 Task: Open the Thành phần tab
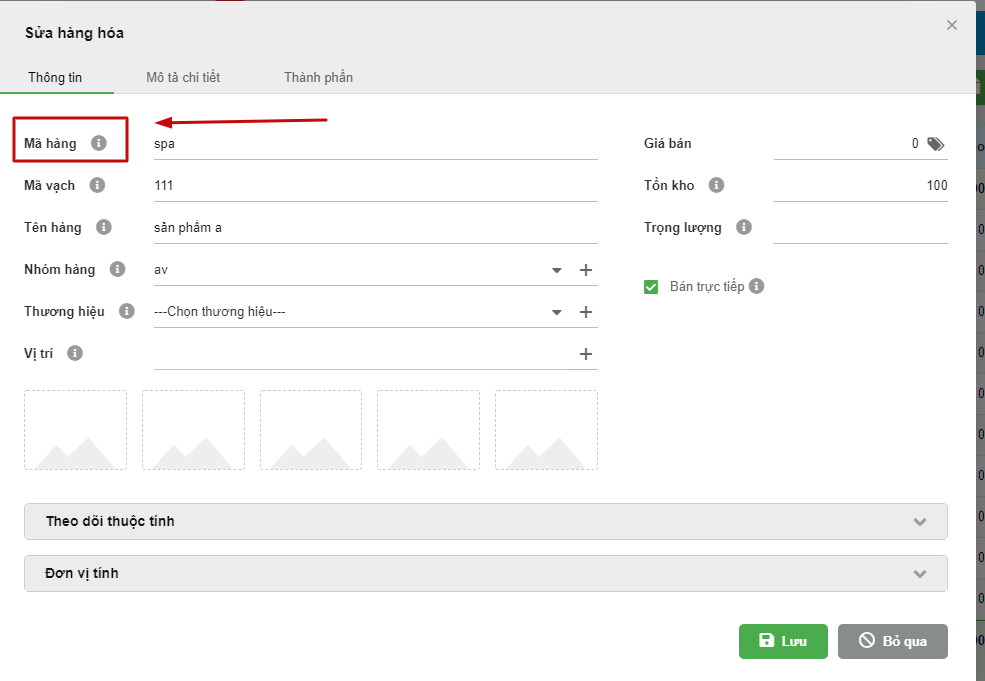[318, 77]
